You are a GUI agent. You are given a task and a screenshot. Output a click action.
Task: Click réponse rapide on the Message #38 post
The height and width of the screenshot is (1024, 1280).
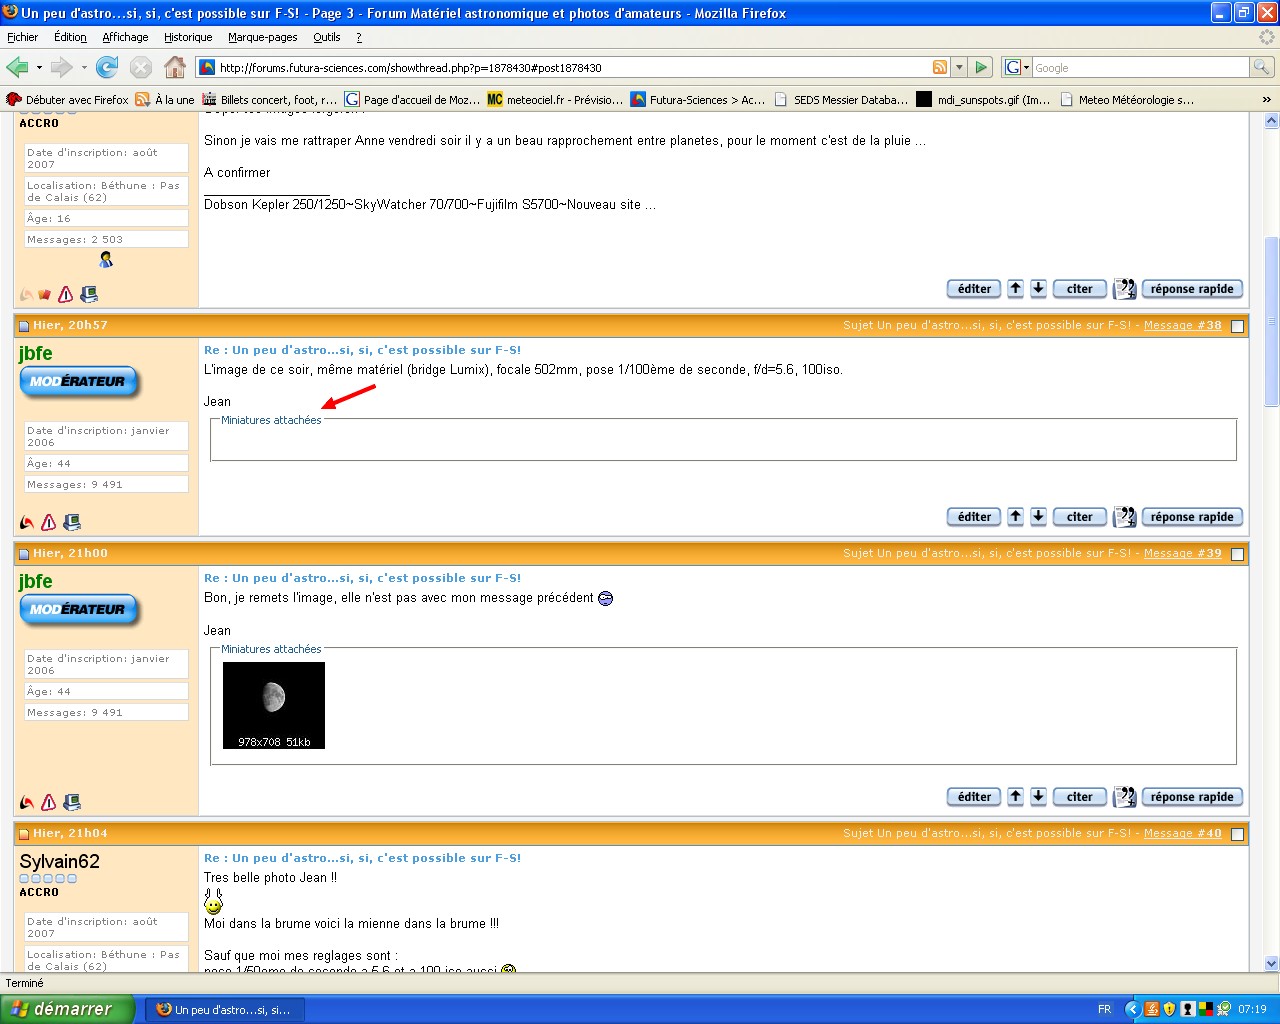[1192, 517]
